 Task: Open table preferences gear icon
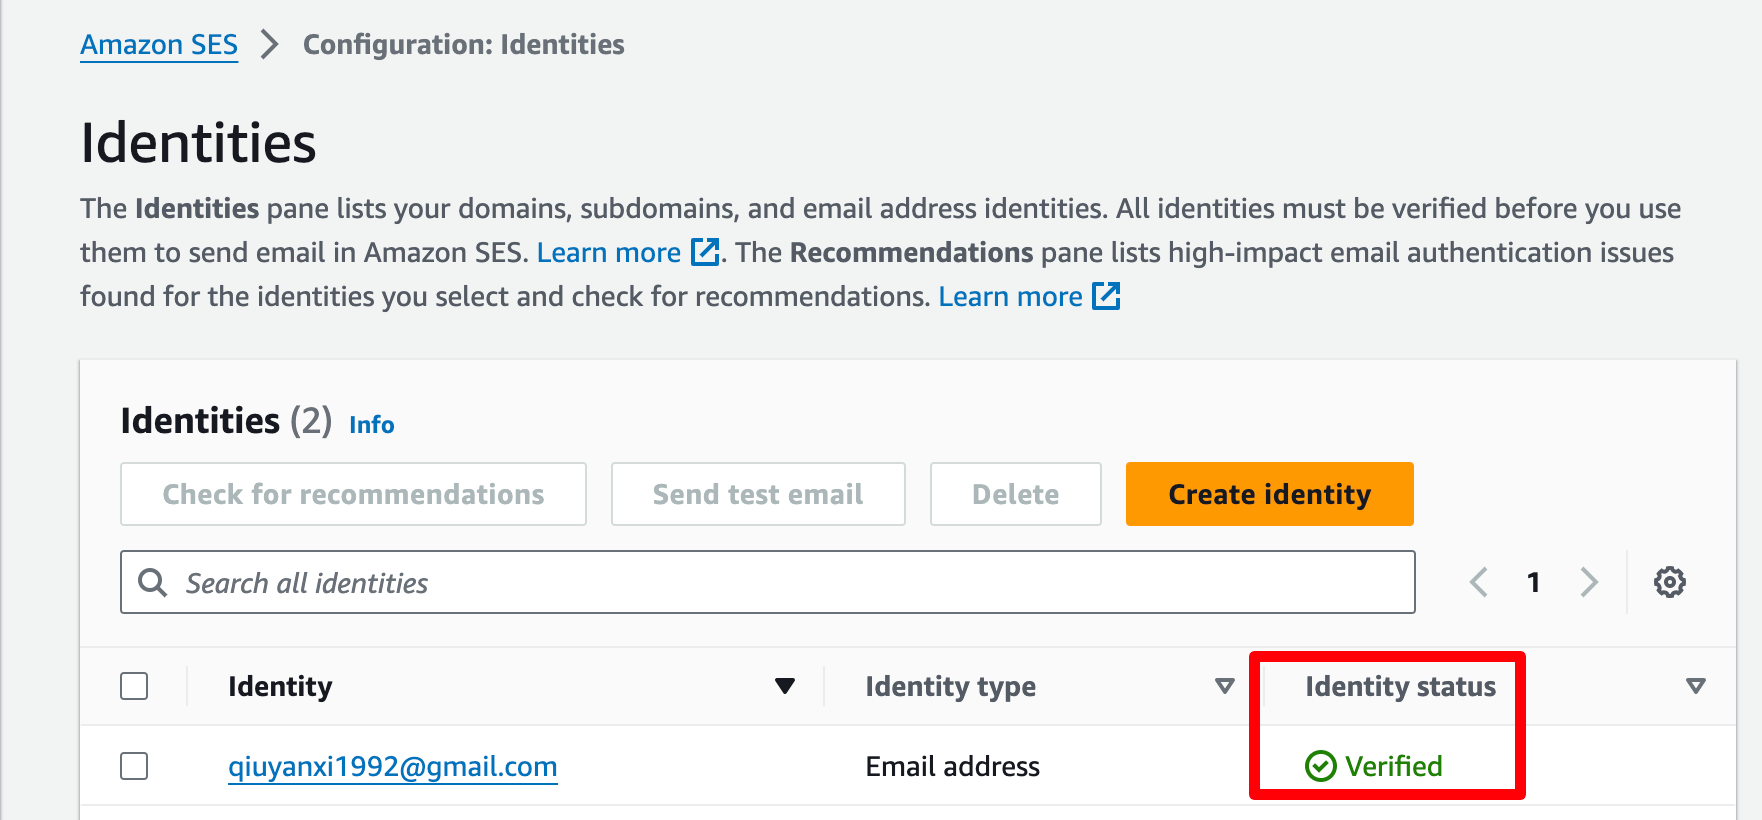1669,582
